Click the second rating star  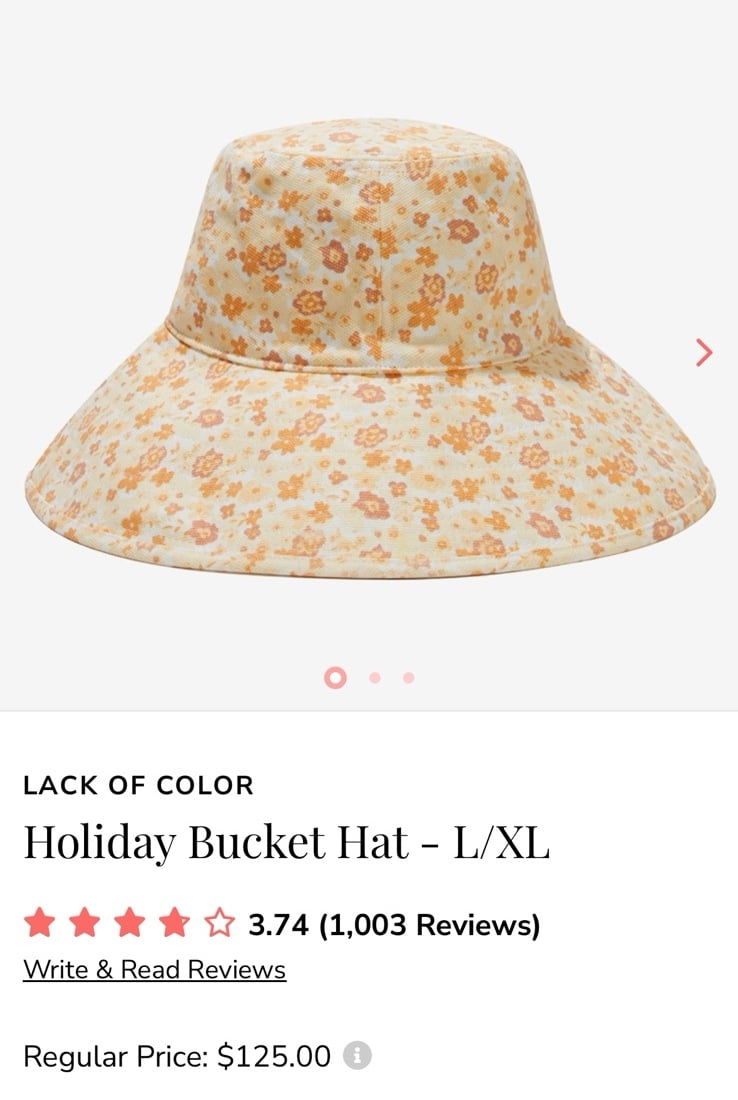[x=84, y=923]
